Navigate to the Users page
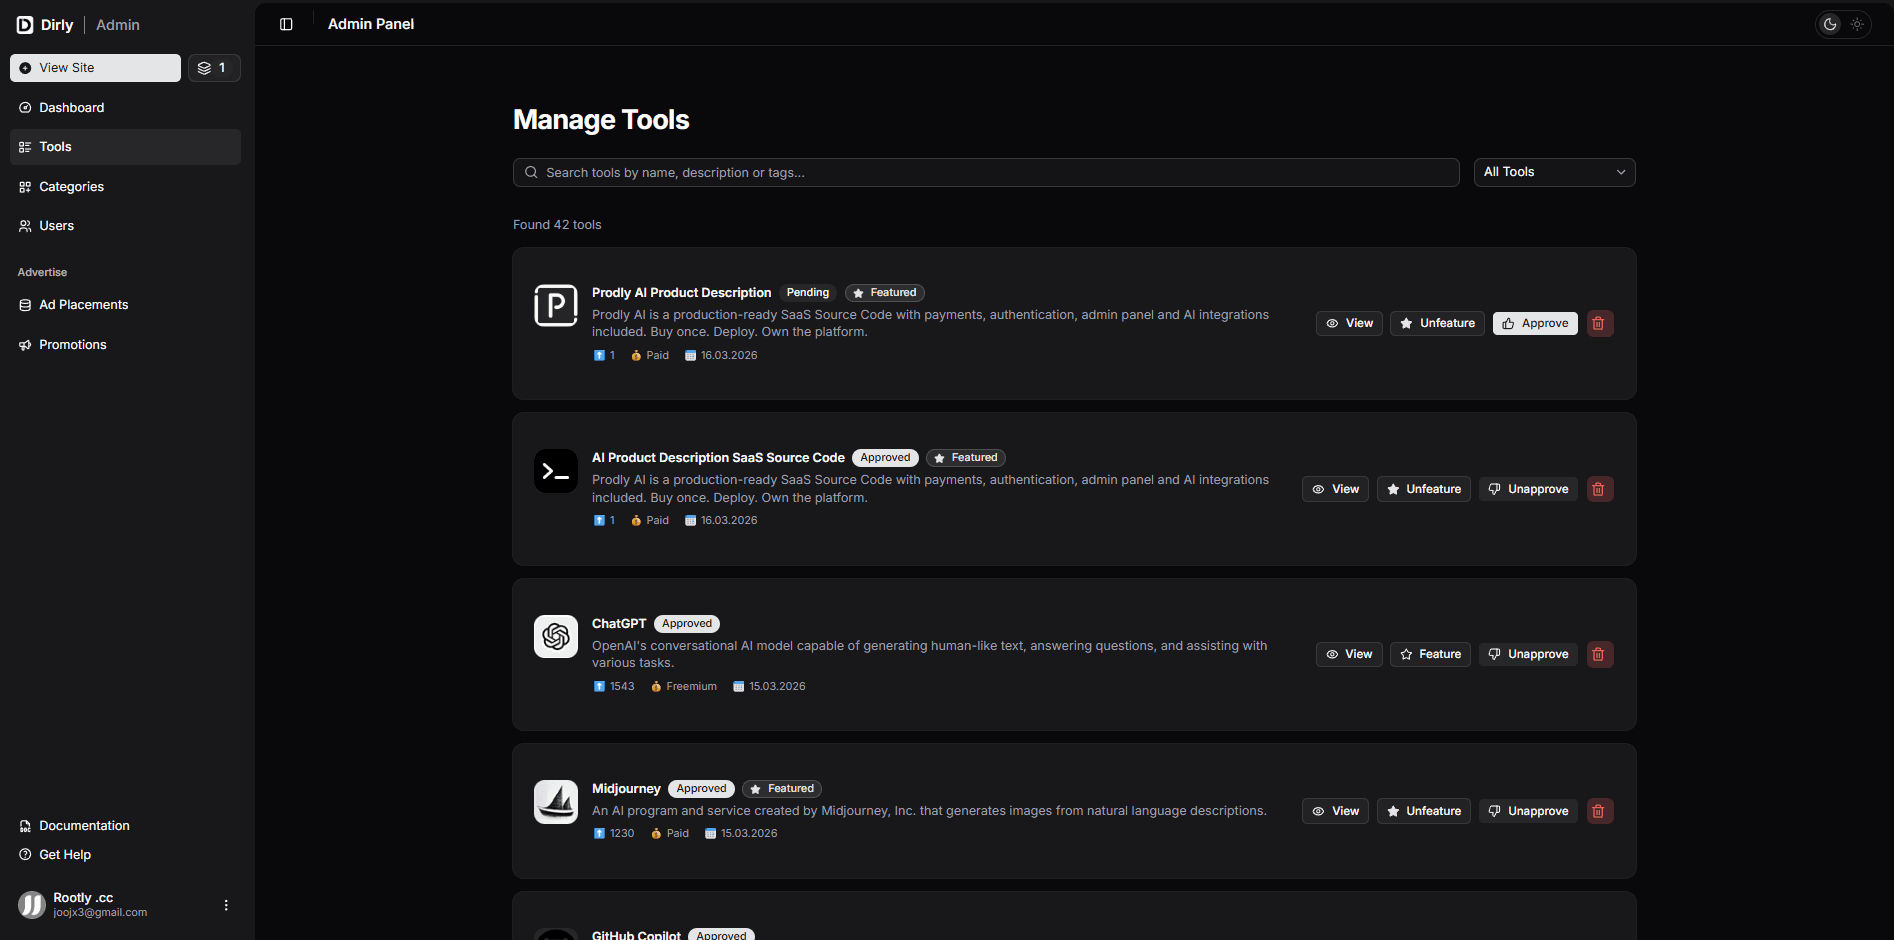This screenshot has width=1894, height=940. [56, 226]
